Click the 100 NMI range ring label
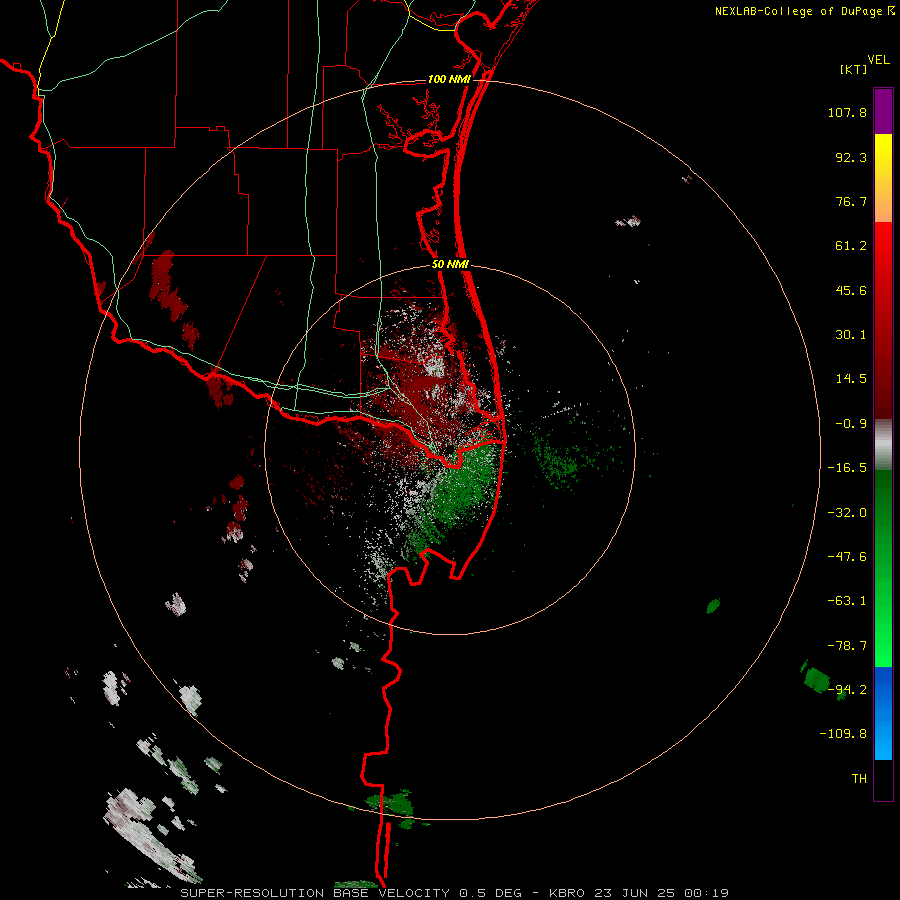Viewport: 900px width, 900px height. [x=449, y=79]
